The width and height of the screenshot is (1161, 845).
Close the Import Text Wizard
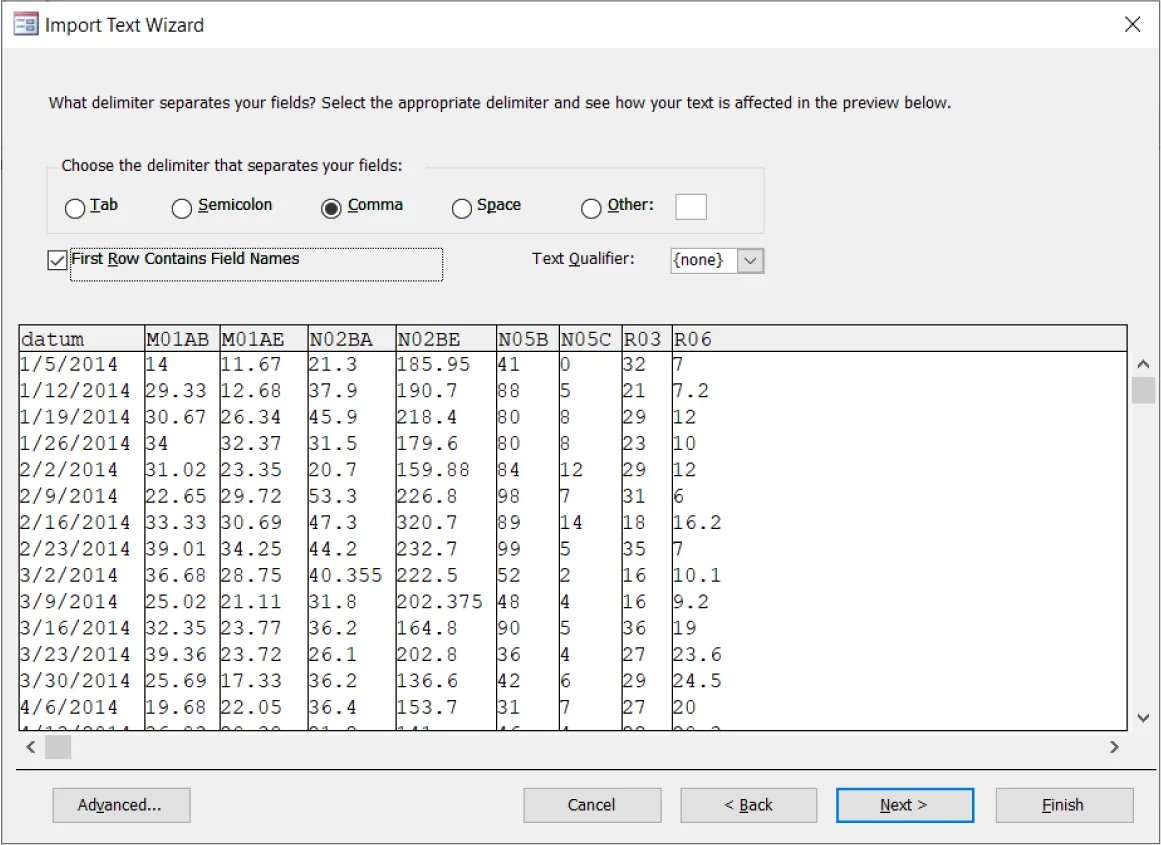click(x=1132, y=24)
